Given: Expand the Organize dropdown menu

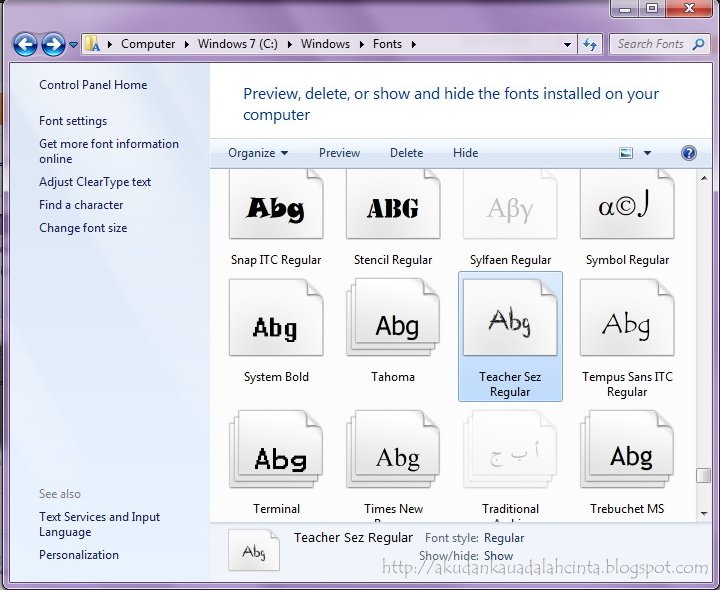Looking at the screenshot, I should click(x=258, y=153).
